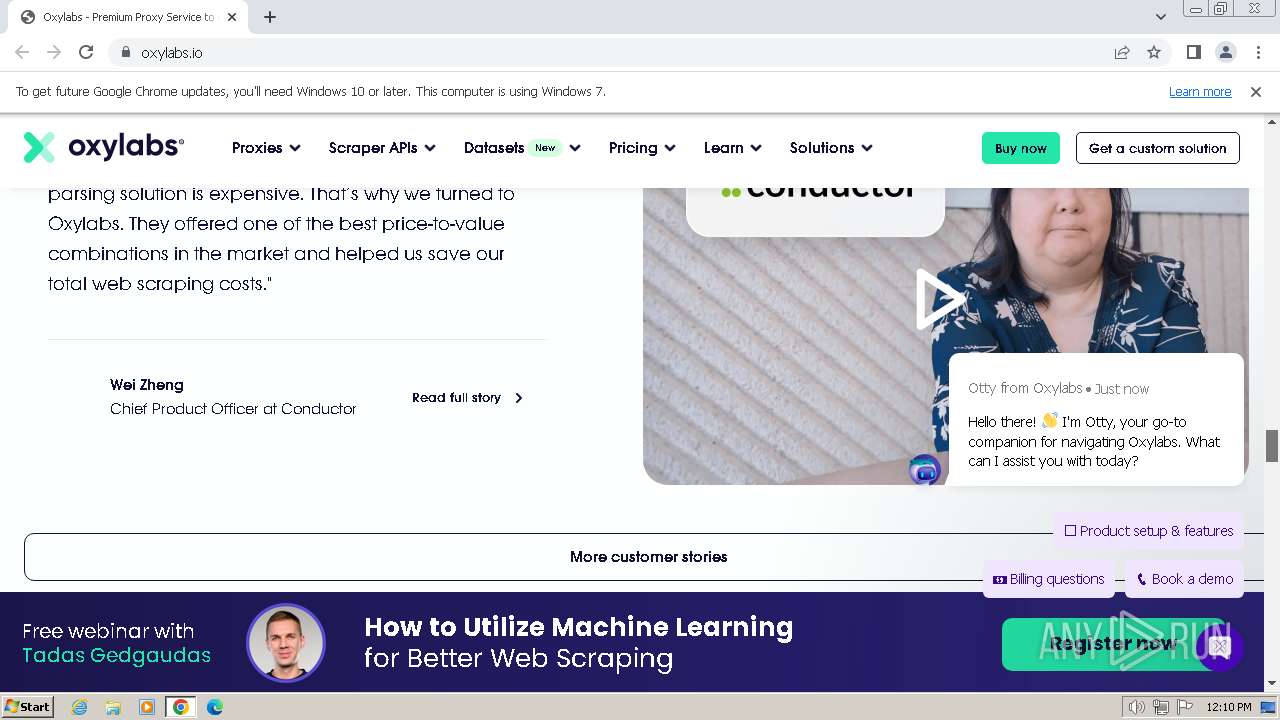Switch to Chrome in the taskbar

pyautogui.click(x=181, y=707)
